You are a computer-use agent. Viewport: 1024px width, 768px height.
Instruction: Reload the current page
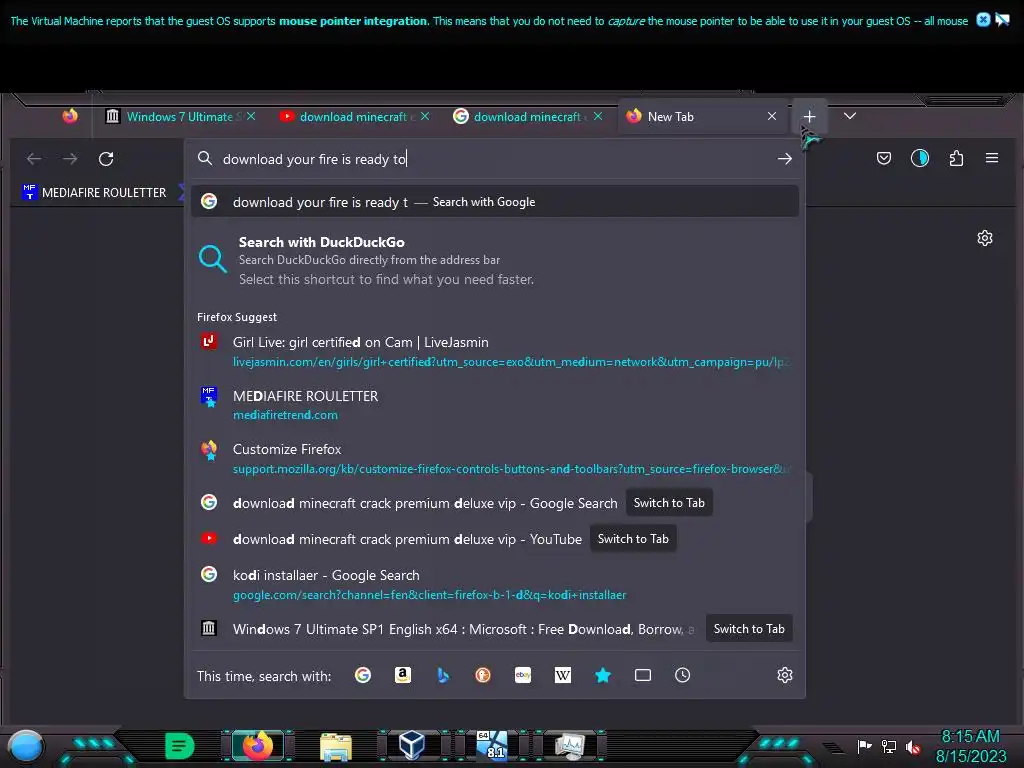click(106, 159)
